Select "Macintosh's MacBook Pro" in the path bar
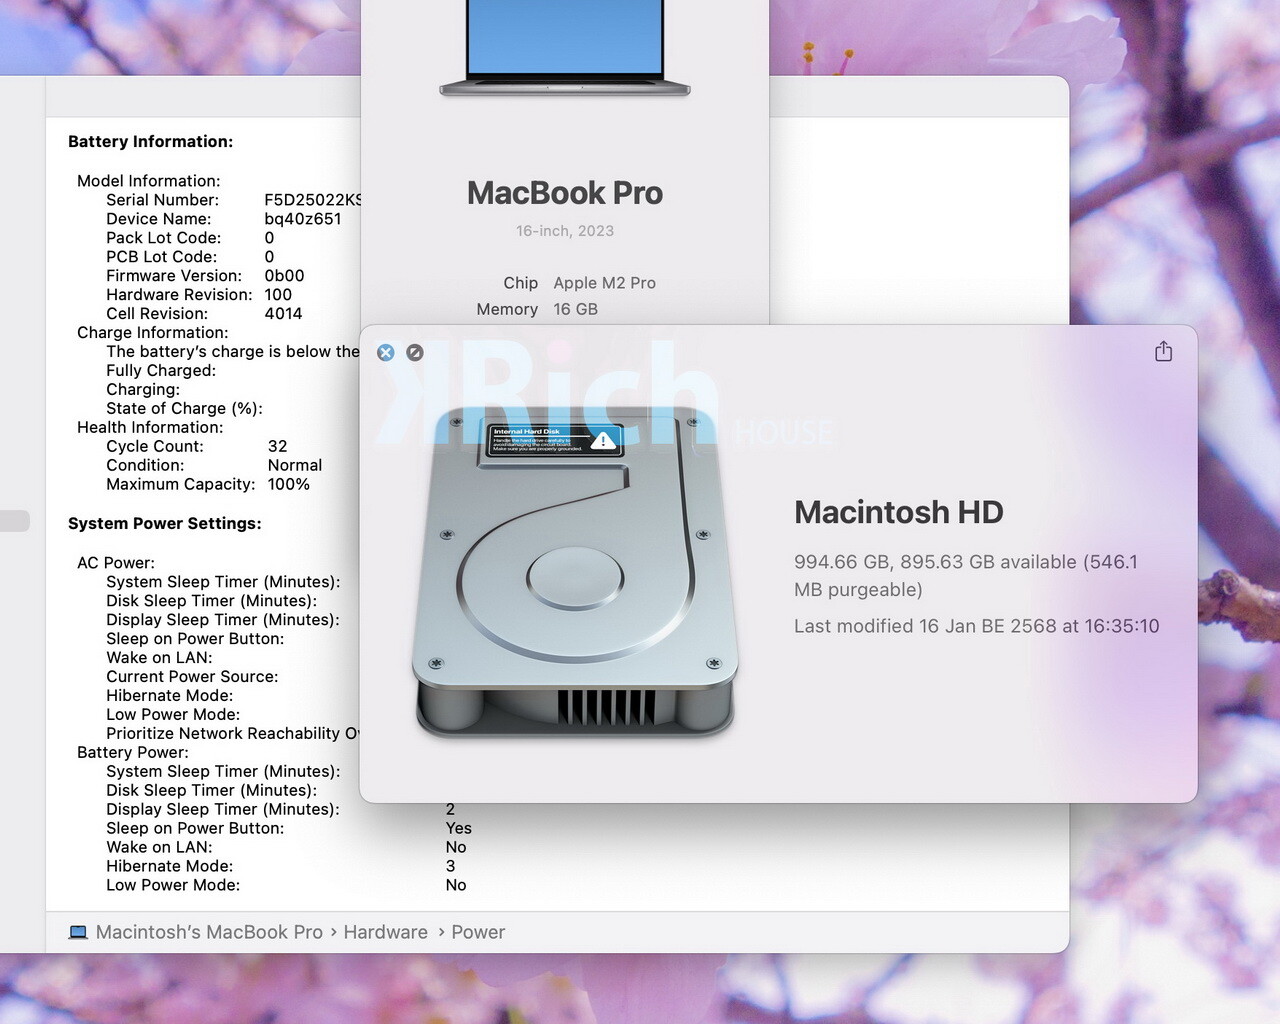Viewport: 1280px width, 1024px height. pos(209,932)
